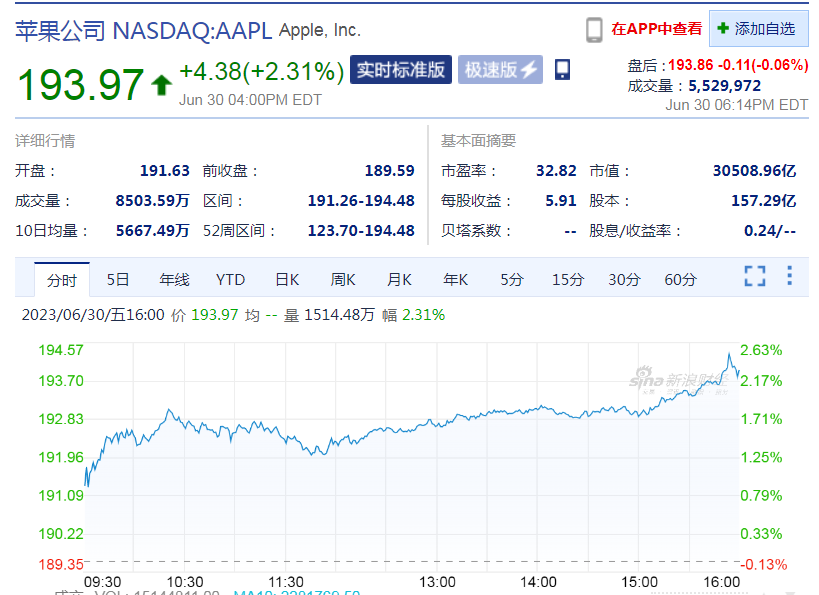Select the 30分 chart tab
819x595 pixels.
coord(624,279)
